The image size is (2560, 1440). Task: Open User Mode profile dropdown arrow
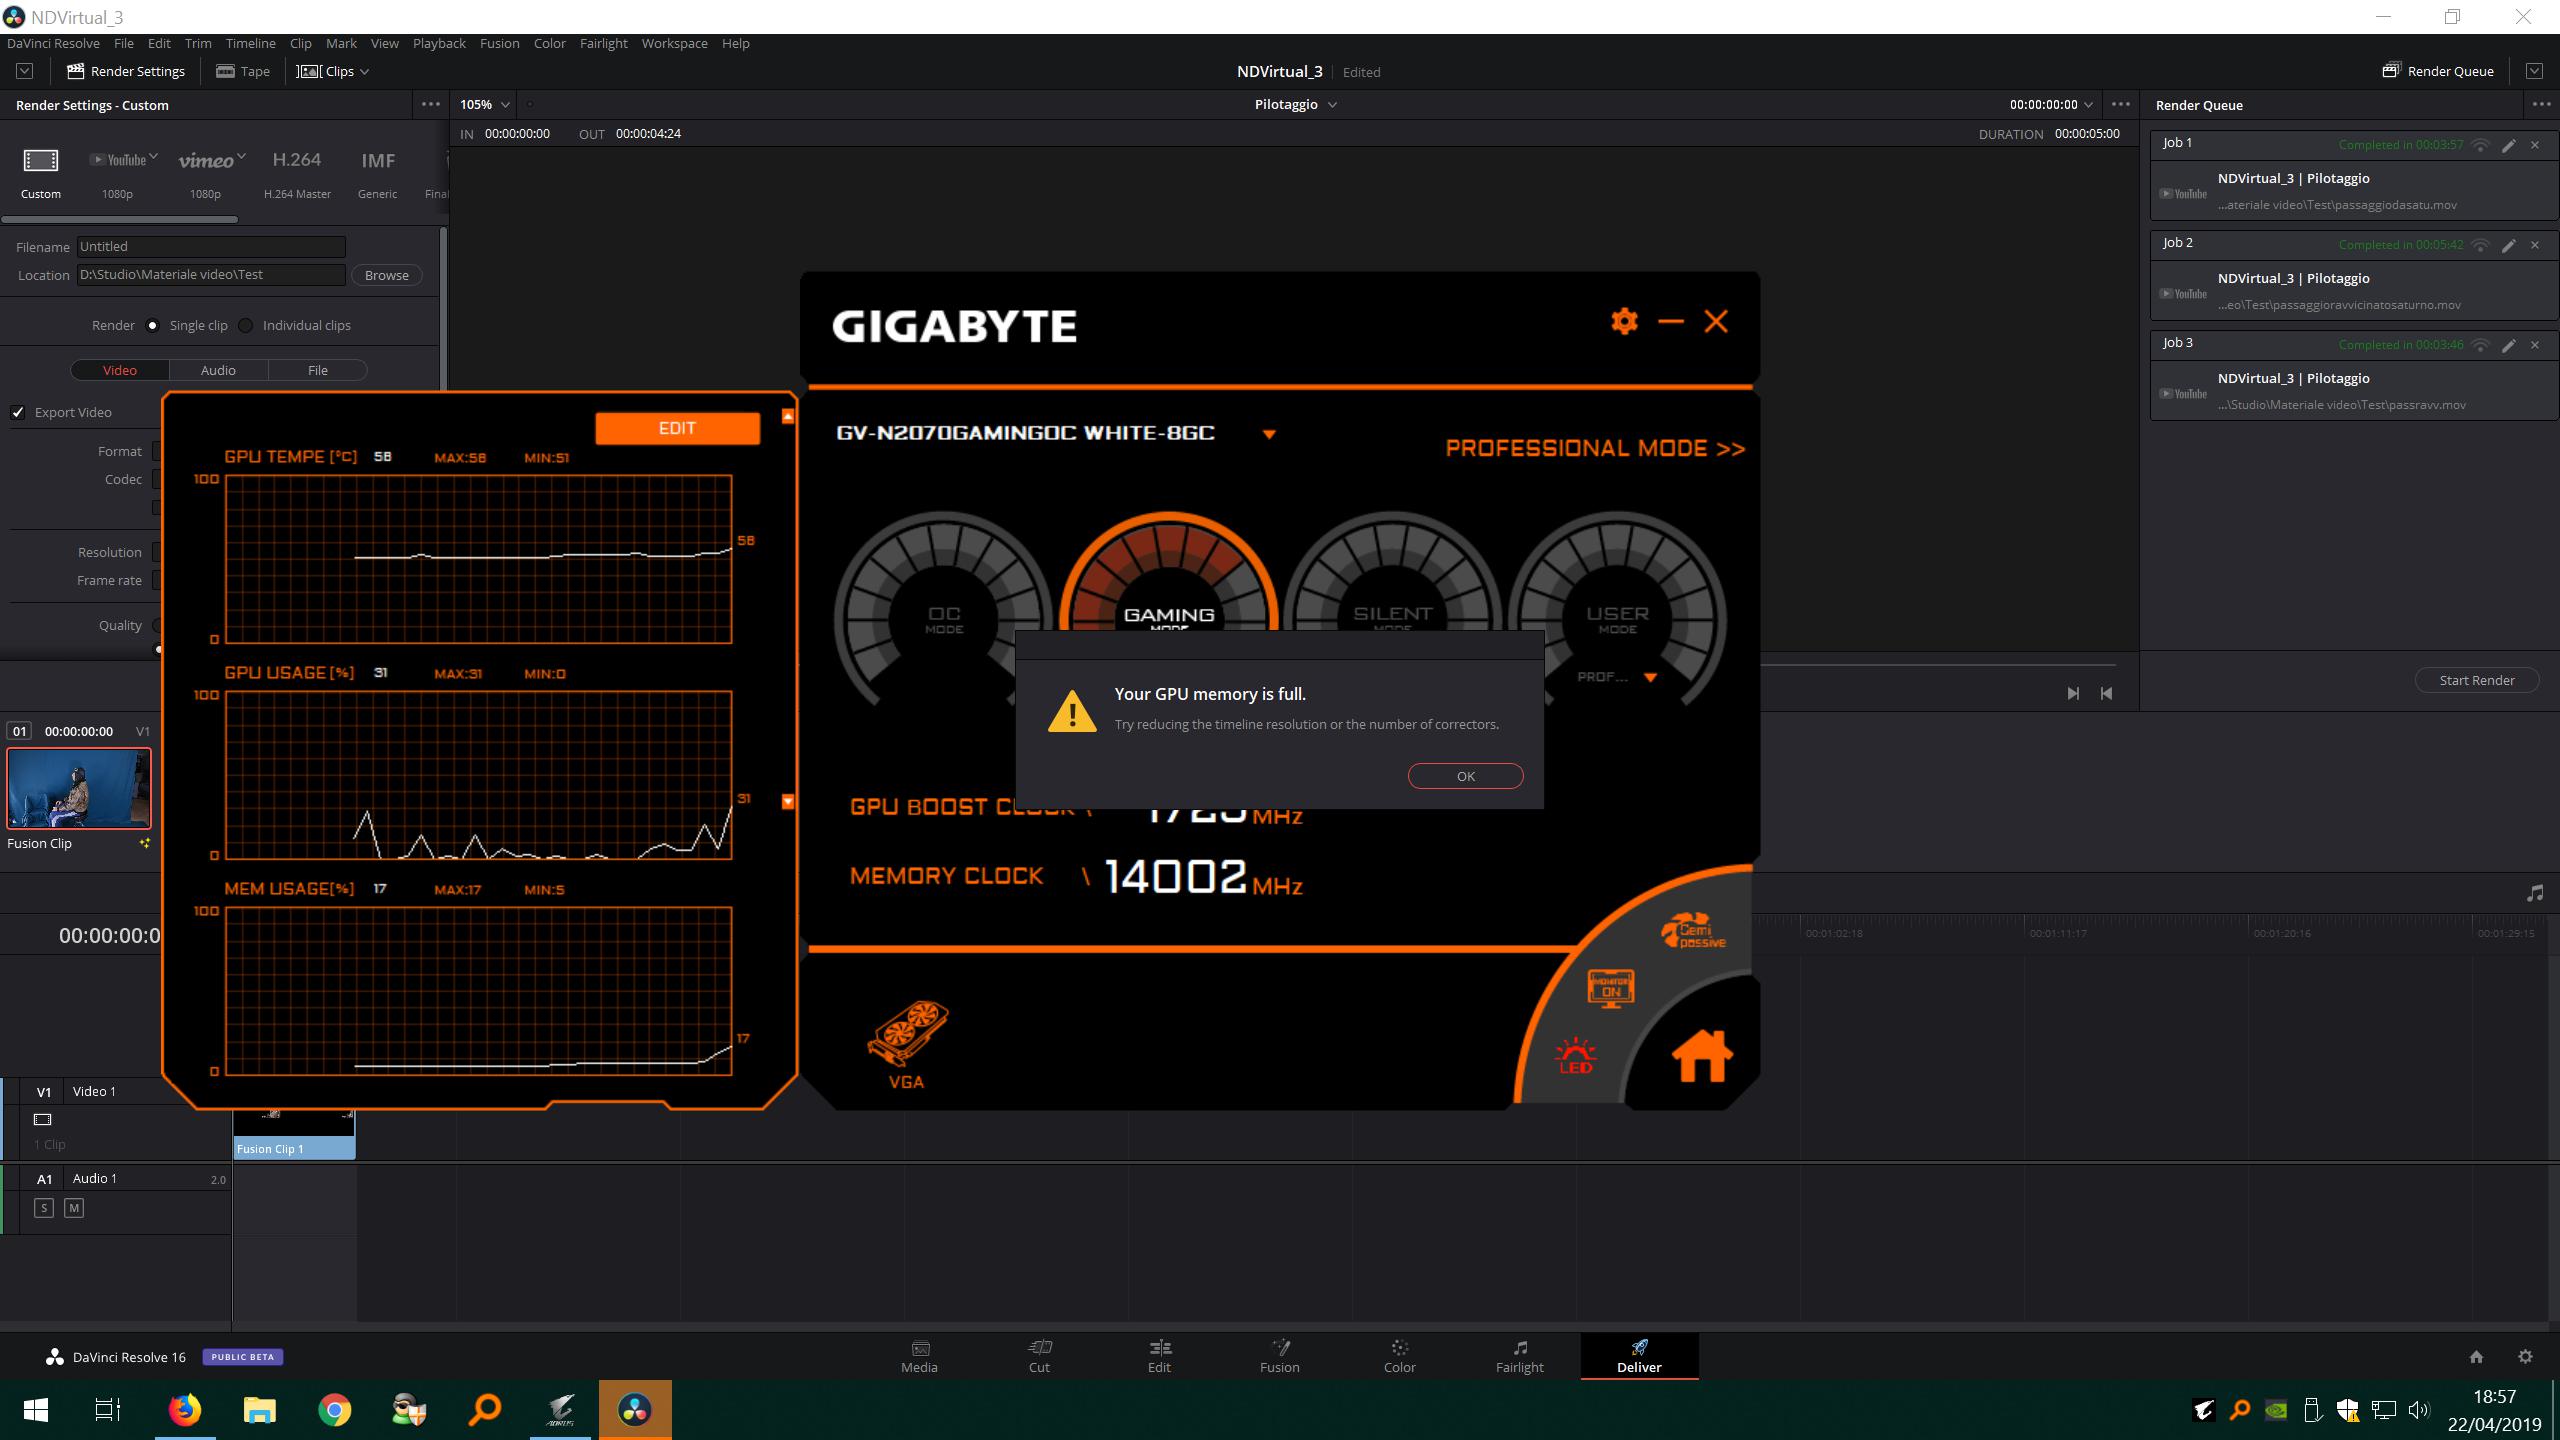click(x=1650, y=678)
